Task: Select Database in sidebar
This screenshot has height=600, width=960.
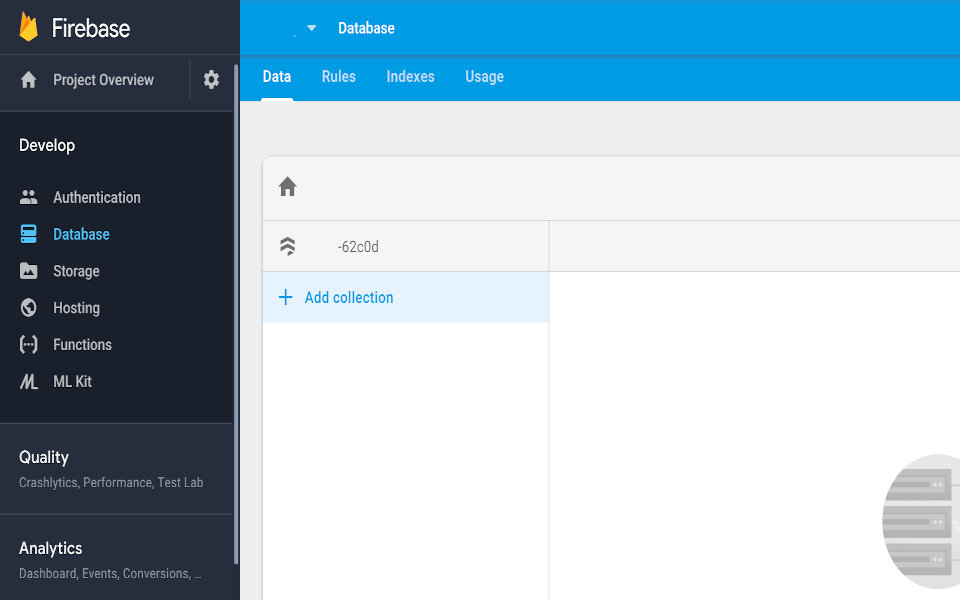Action: tap(81, 234)
